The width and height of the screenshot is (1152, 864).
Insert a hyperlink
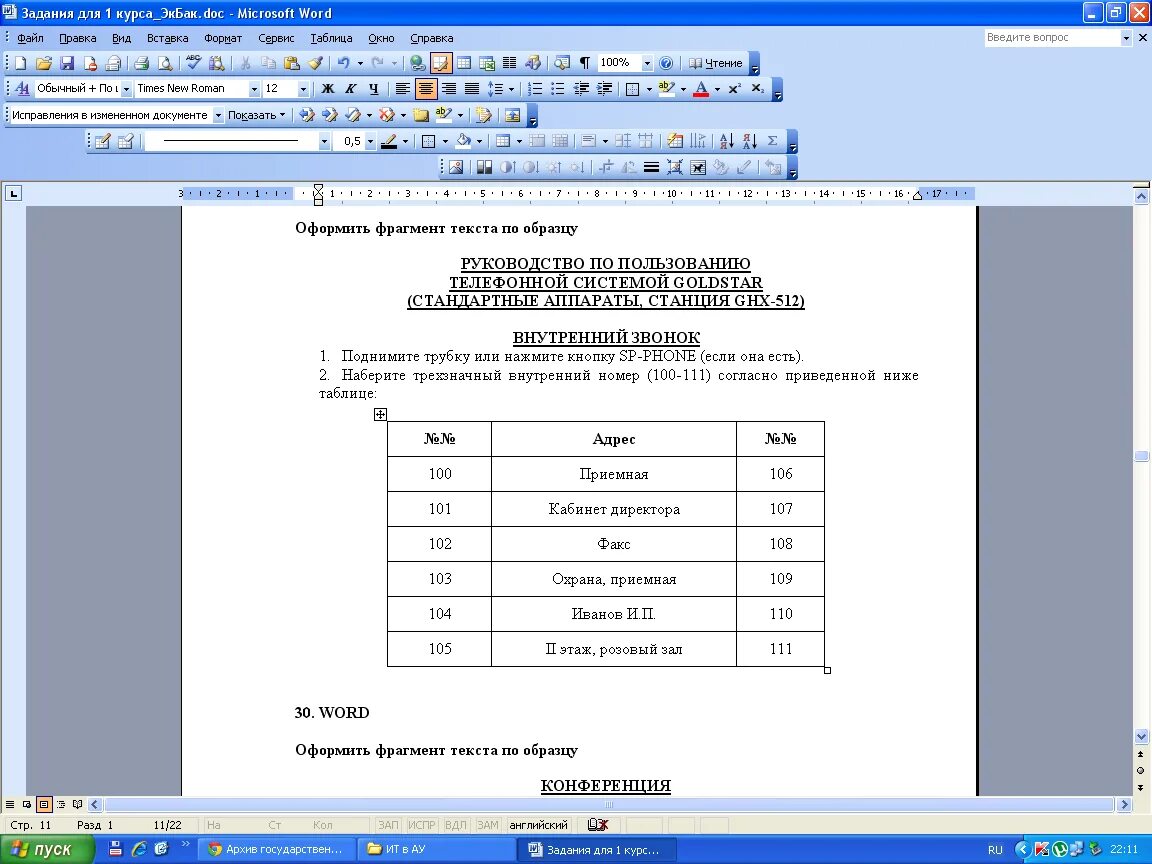tap(417, 63)
